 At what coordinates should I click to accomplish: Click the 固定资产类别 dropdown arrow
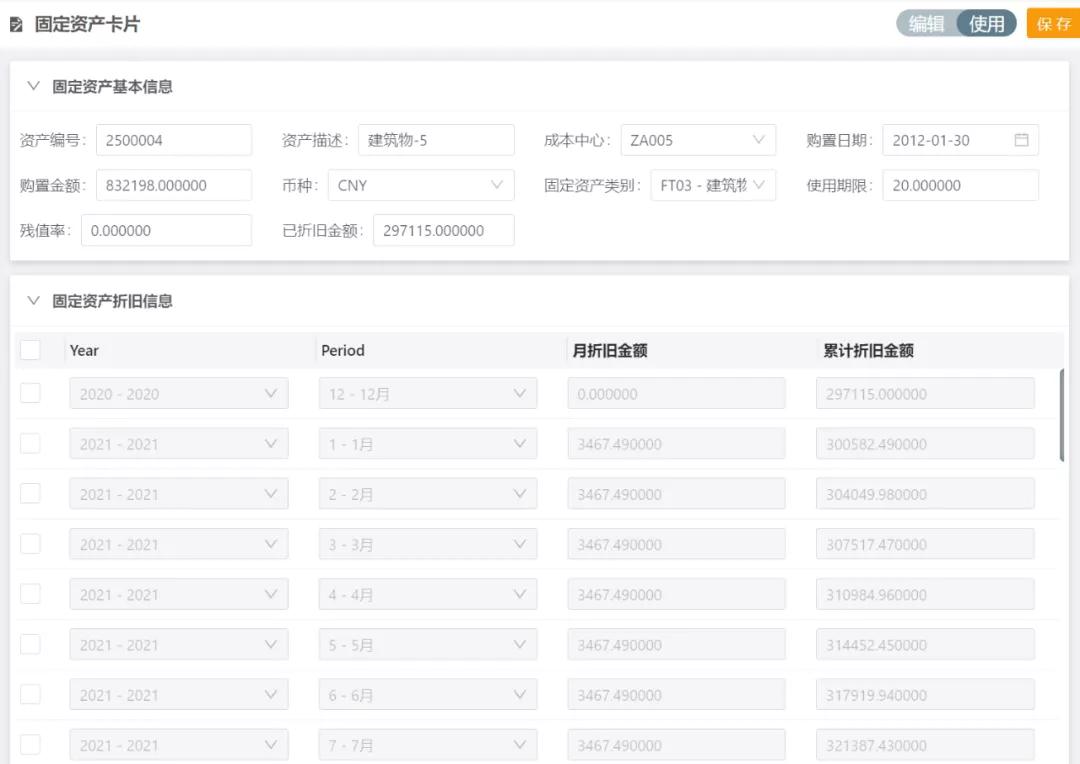coord(760,185)
